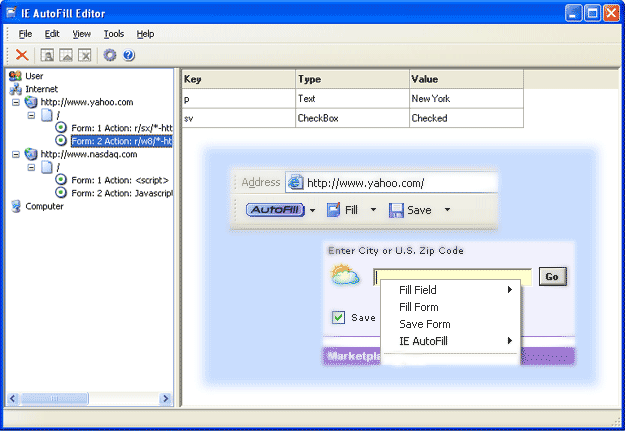The image size is (626, 431).
Task: Choose Fill Form from context menu
Action: point(450,307)
